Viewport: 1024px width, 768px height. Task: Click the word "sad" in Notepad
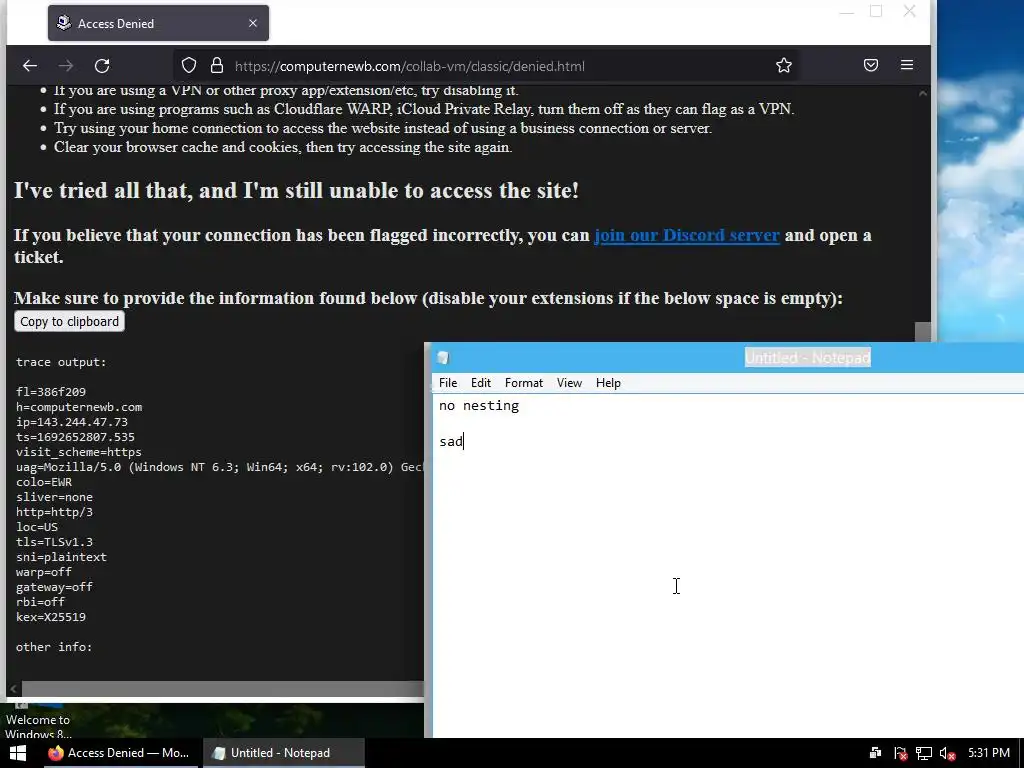(451, 441)
